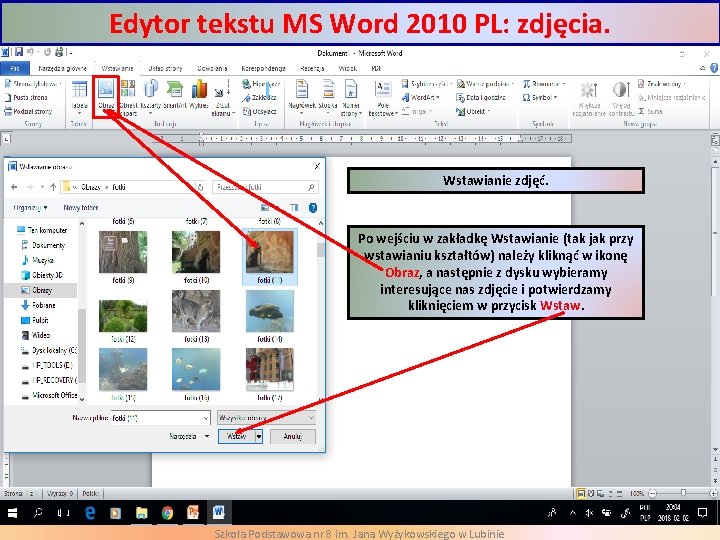Click Większe rozjaśnienie brightness icon
Viewport: 720px width, 540px height.
click(589, 98)
